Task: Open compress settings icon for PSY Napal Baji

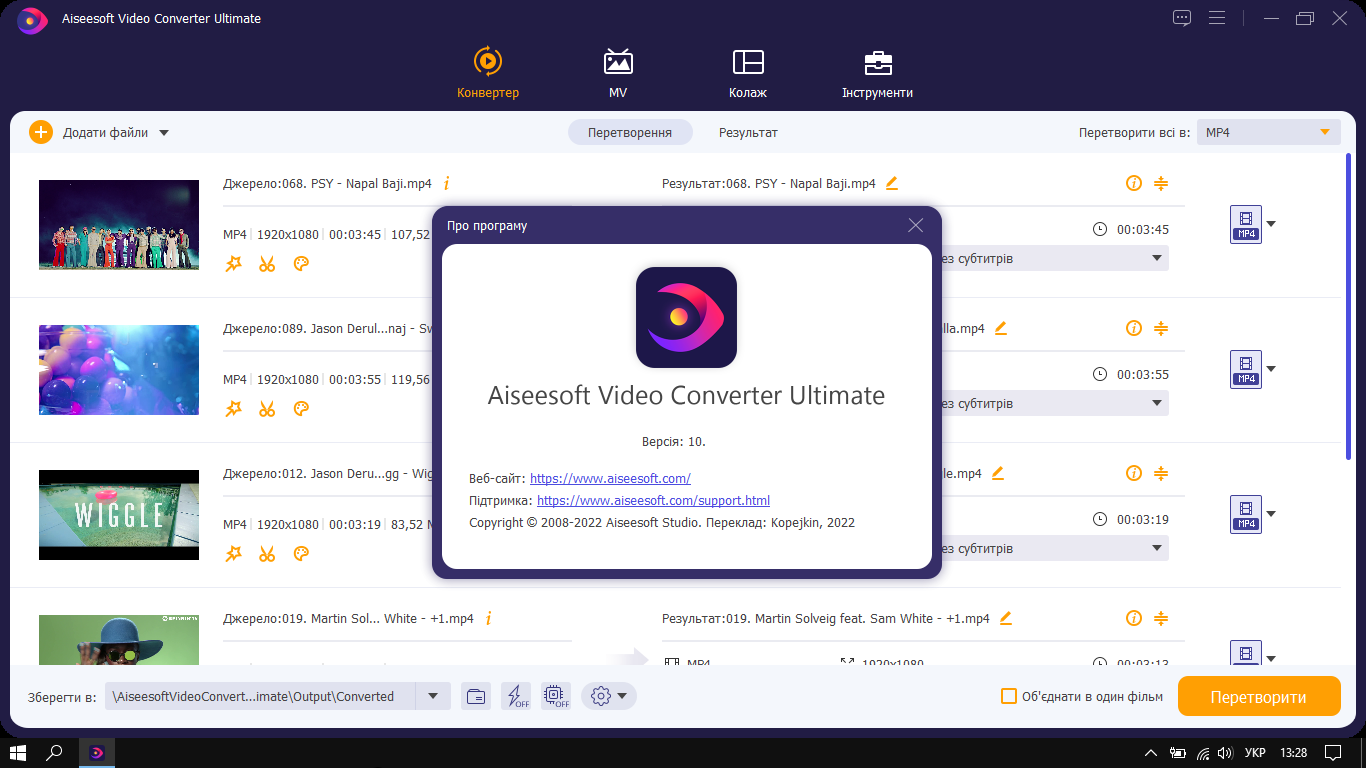Action: pyautogui.click(x=1161, y=183)
